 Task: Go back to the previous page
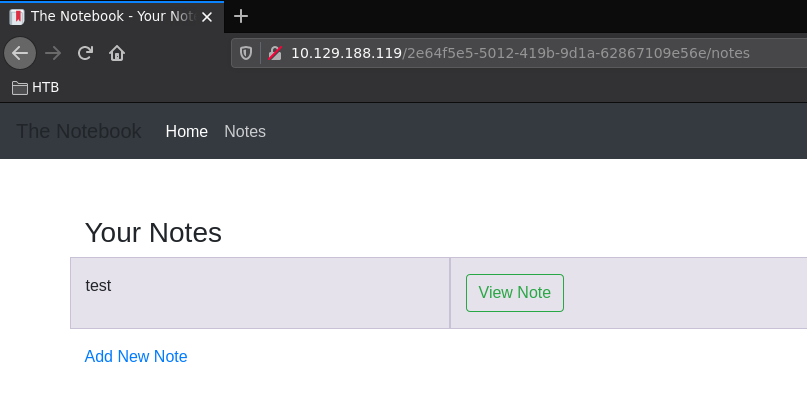[20, 53]
